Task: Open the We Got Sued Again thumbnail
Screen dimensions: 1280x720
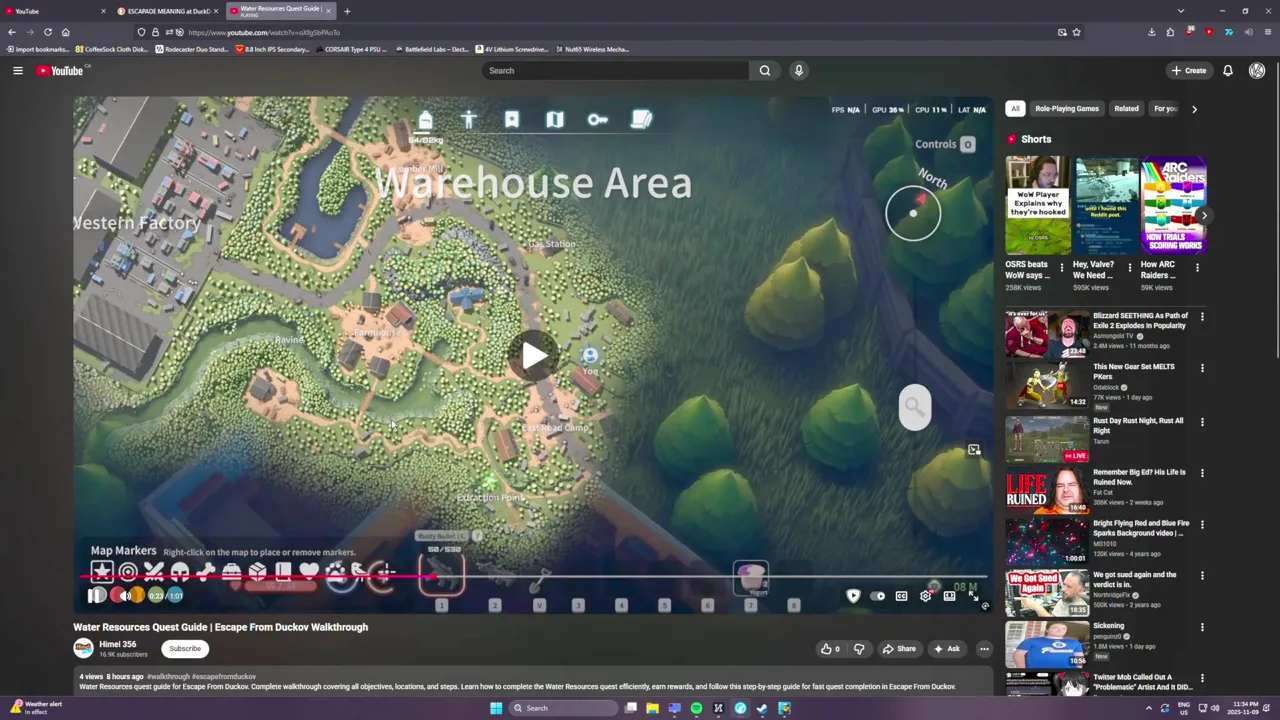Action: click(x=1047, y=593)
